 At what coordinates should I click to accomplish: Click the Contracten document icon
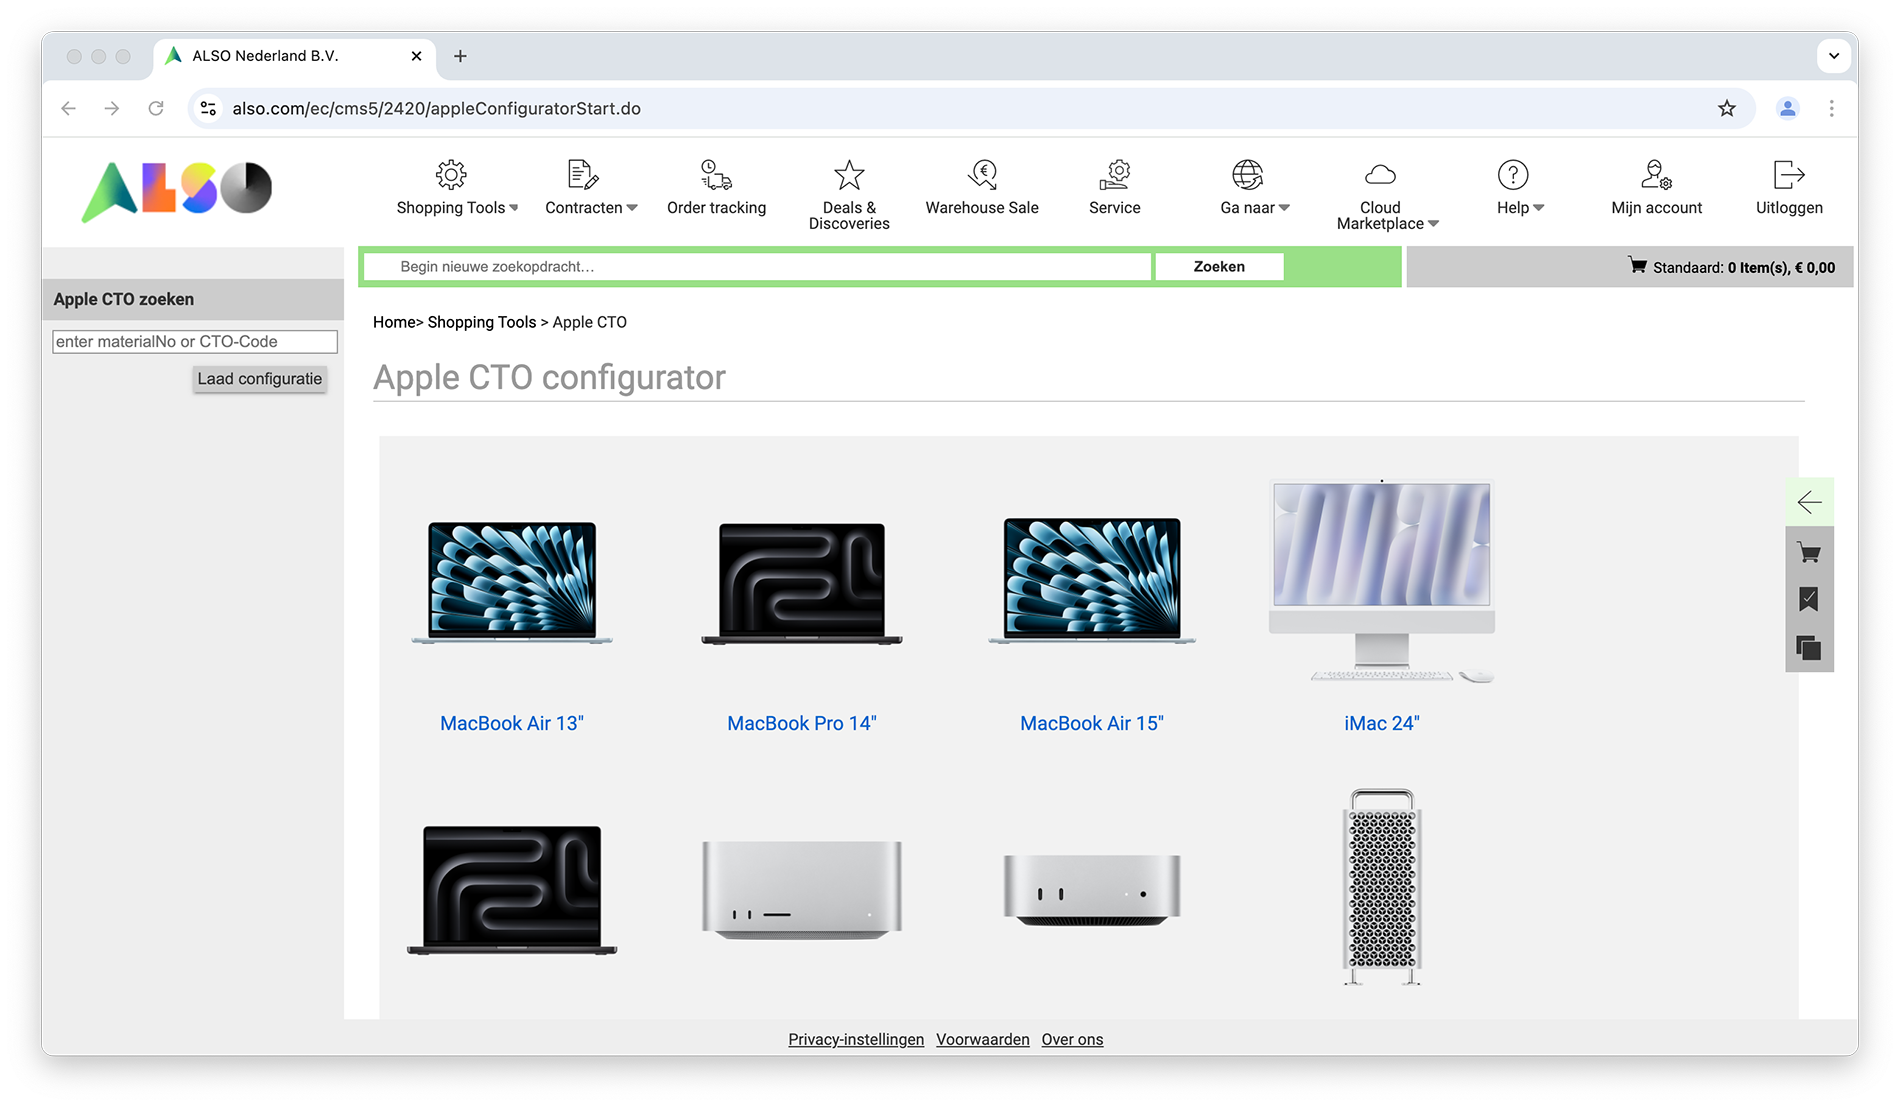(x=582, y=175)
